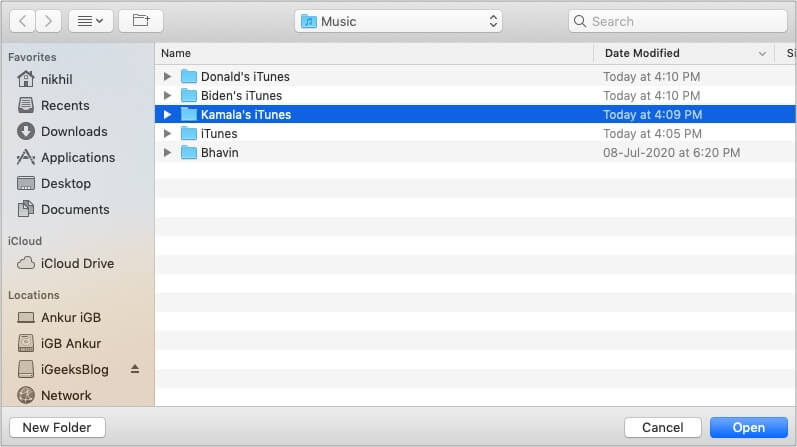Click iTunes date Today at 4:05 PM
Viewport: 797px width, 447px height.
pos(652,134)
